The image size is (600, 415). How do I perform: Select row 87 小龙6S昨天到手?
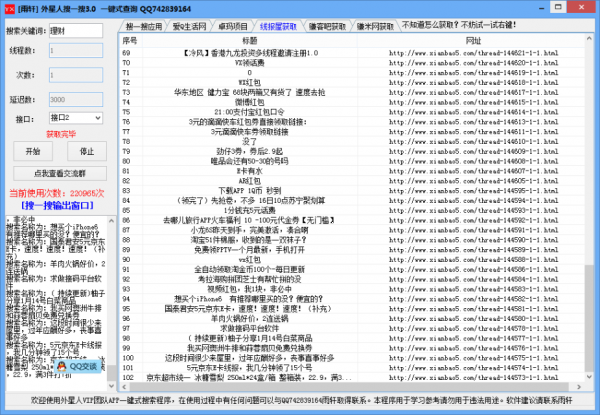click(x=352, y=230)
